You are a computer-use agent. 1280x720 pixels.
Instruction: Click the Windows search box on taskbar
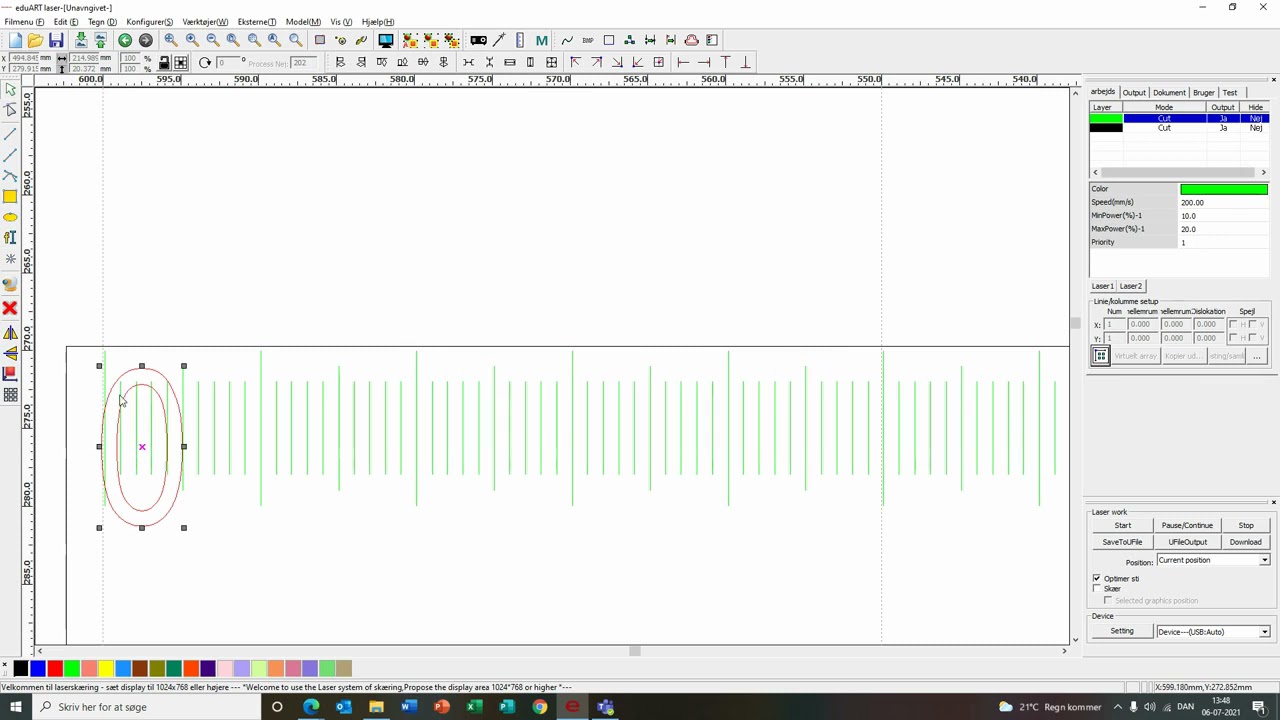(x=145, y=707)
